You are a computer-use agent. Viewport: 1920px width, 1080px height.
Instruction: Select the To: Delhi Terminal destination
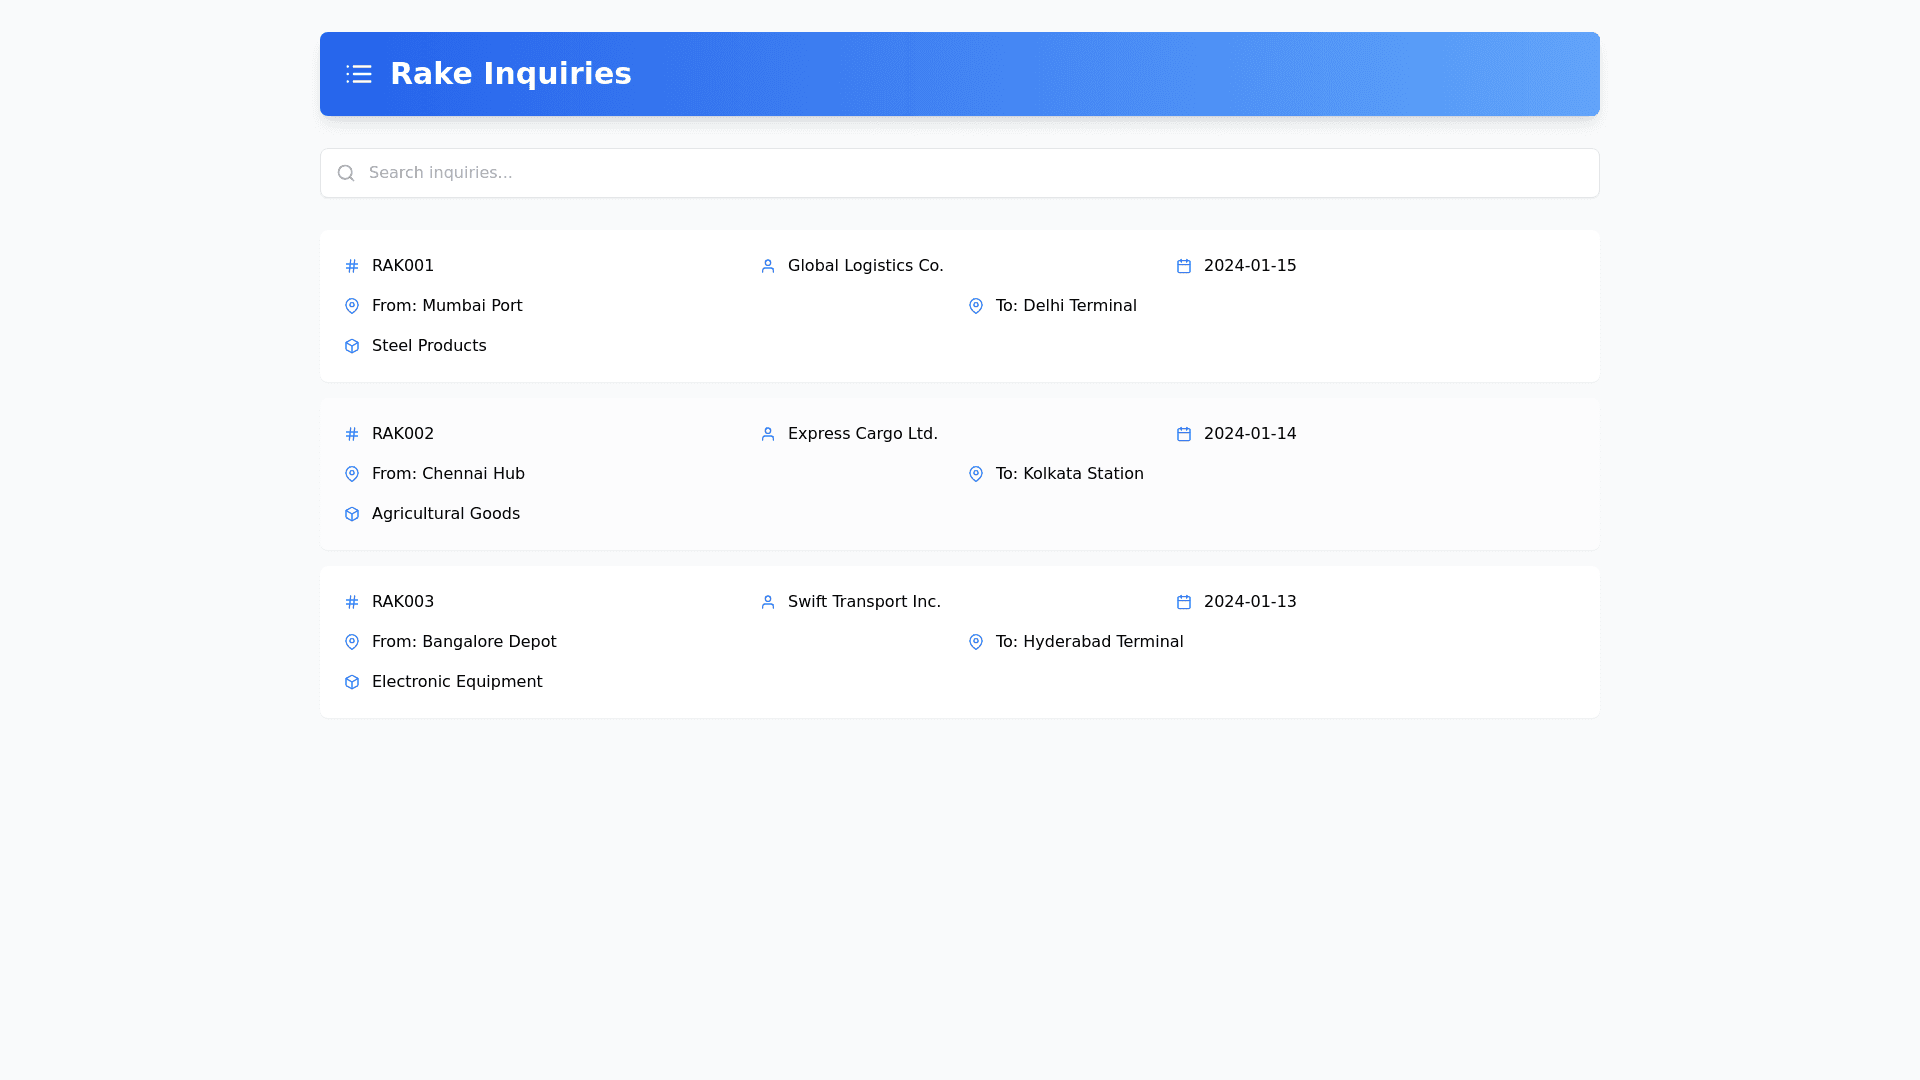click(x=1066, y=306)
